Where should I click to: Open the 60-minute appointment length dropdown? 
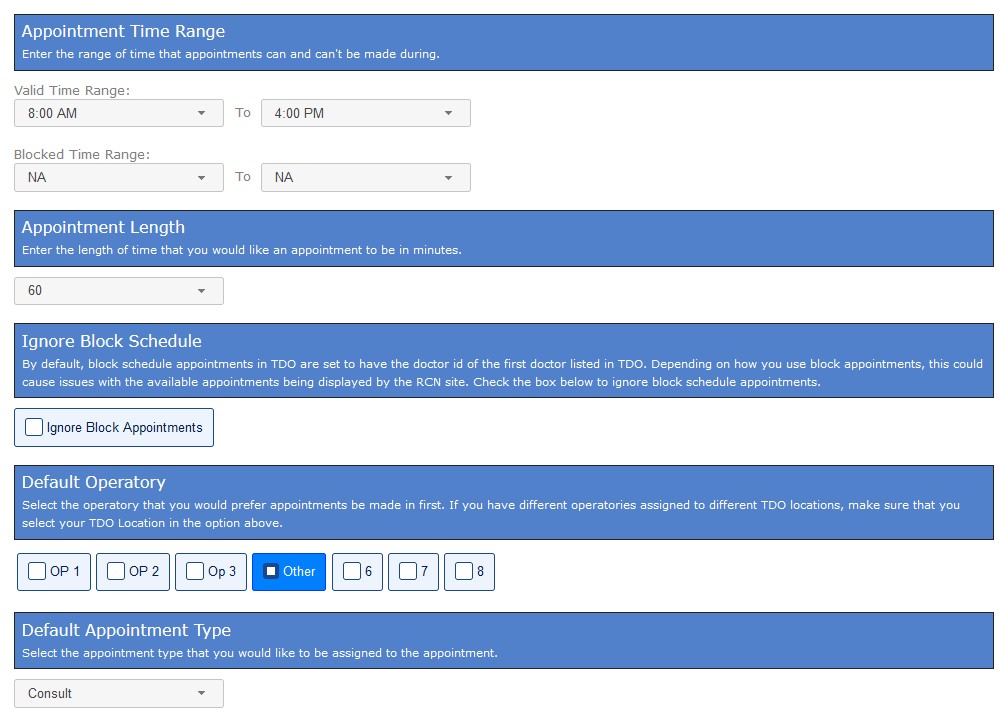pyautogui.click(x=118, y=291)
